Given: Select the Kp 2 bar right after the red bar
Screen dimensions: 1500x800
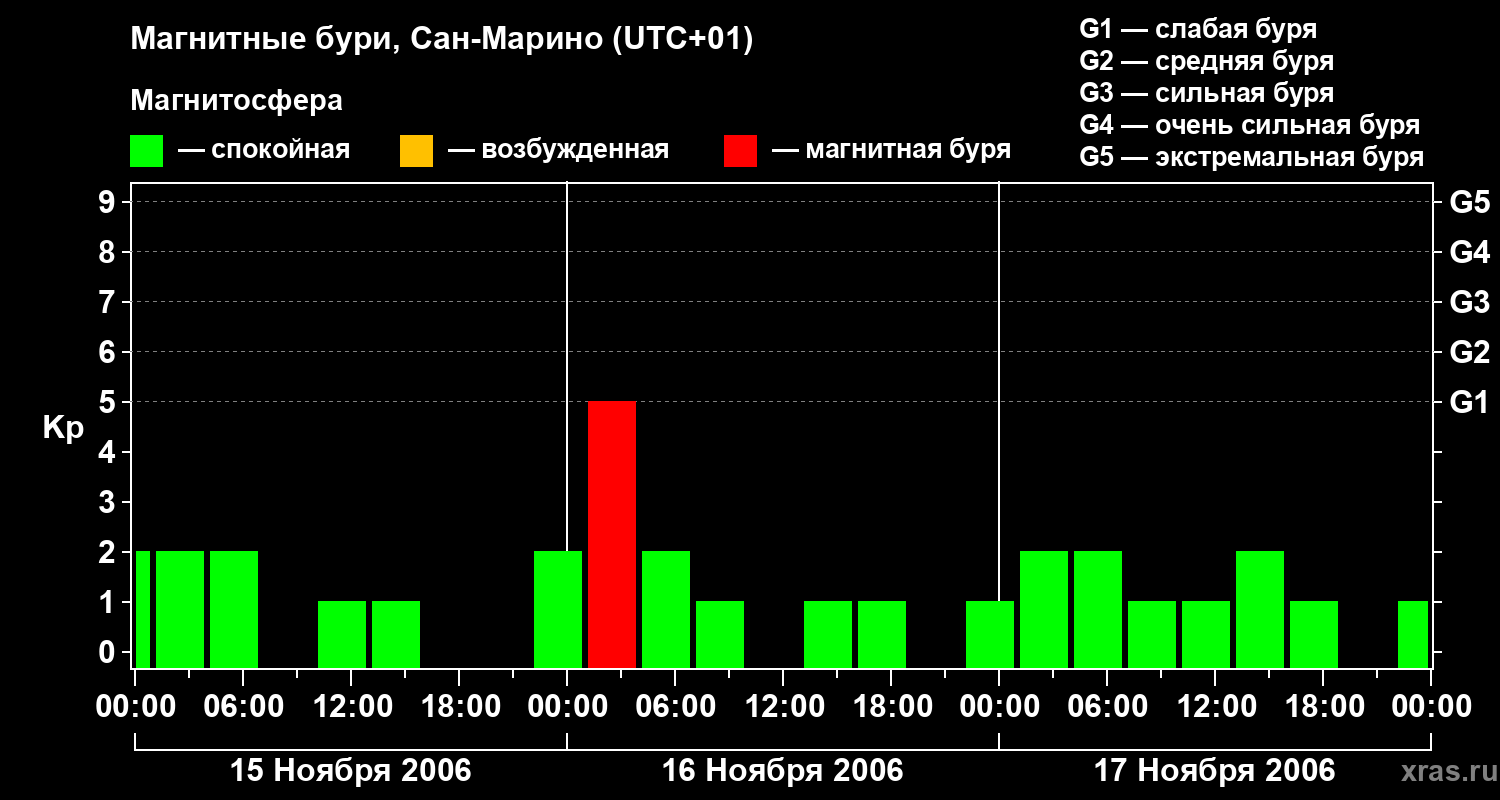Looking at the screenshot, I should coord(666,610).
